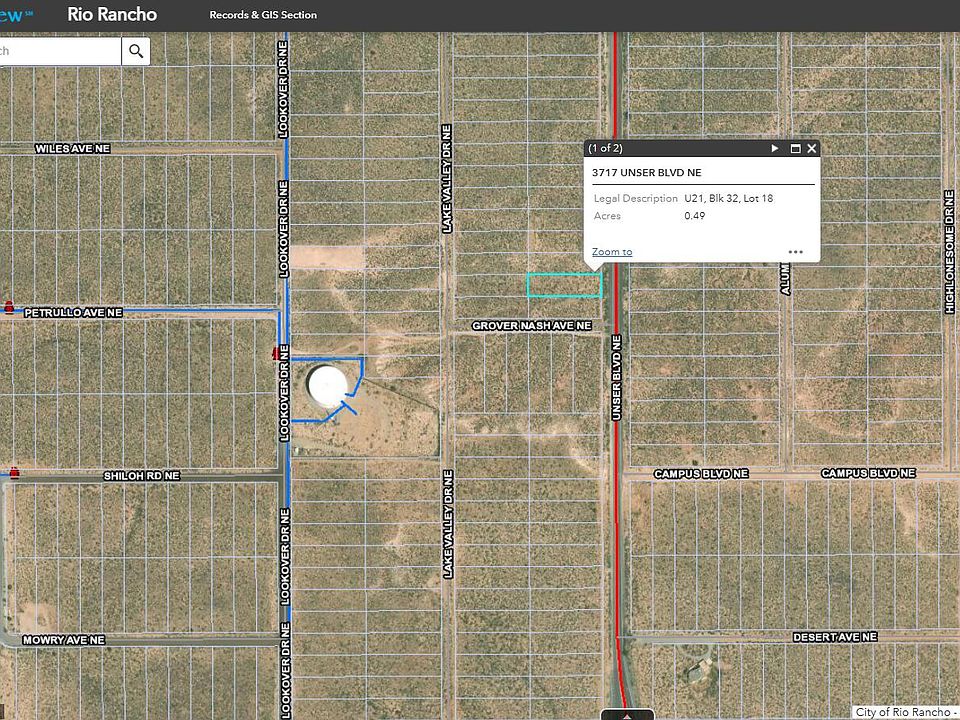Image resolution: width=960 pixels, height=720 pixels.
Task: Click inside the address search field
Action: (x=60, y=51)
